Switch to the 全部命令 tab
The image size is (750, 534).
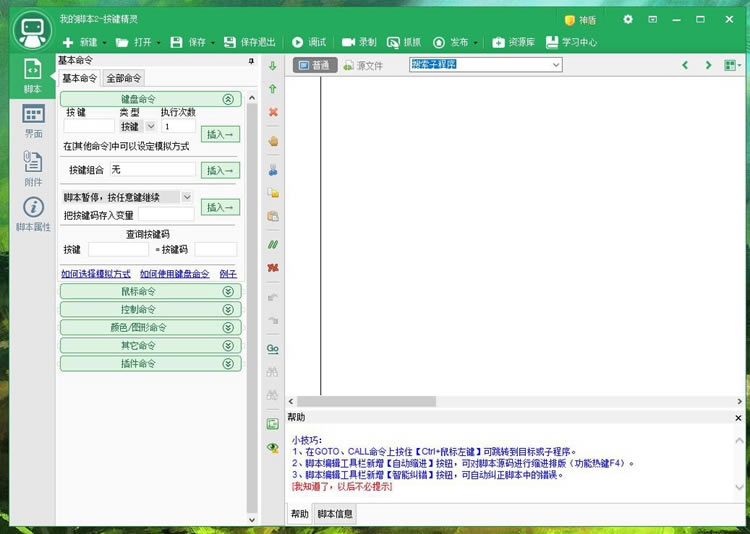click(x=124, y=78)
